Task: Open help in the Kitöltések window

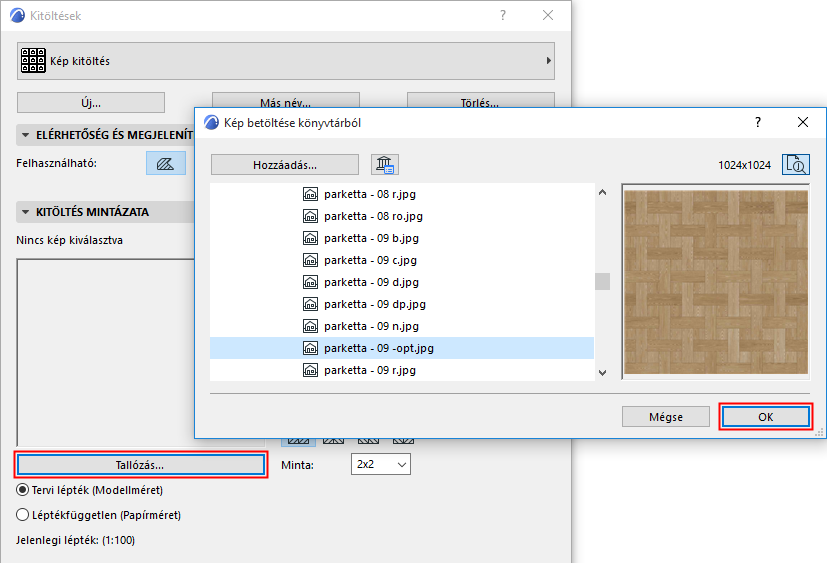Action: 503,15
